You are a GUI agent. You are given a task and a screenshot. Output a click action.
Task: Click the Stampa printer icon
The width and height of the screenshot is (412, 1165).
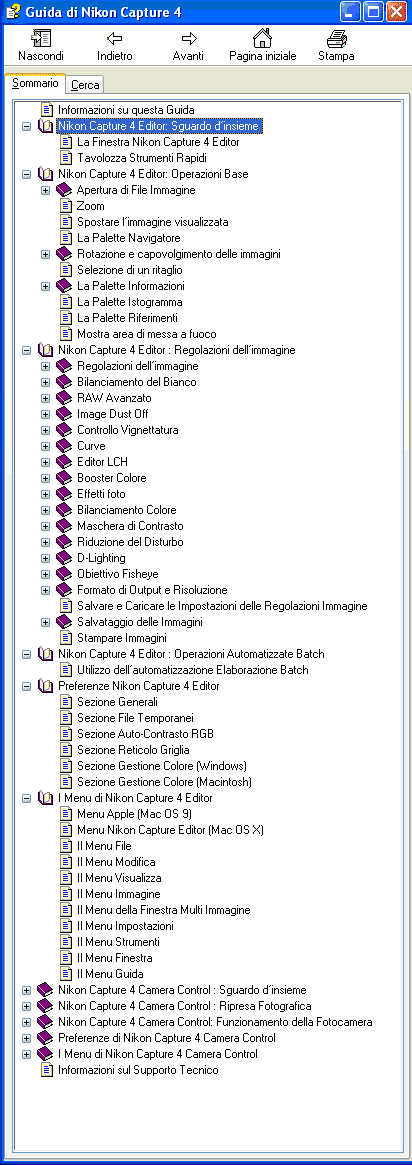[336, 38]
